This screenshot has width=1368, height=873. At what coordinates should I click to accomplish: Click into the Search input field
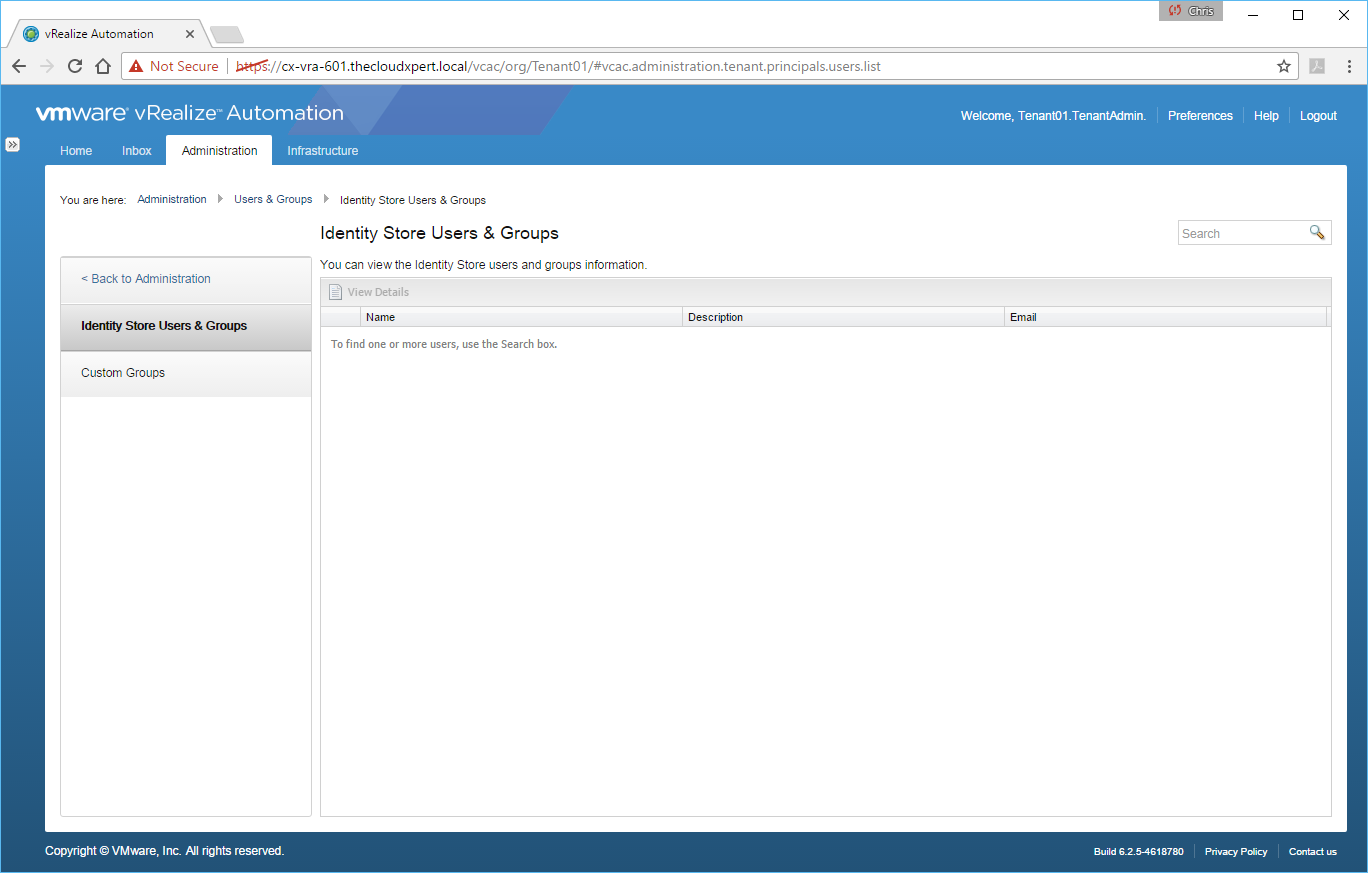(x=1242, y=233)
